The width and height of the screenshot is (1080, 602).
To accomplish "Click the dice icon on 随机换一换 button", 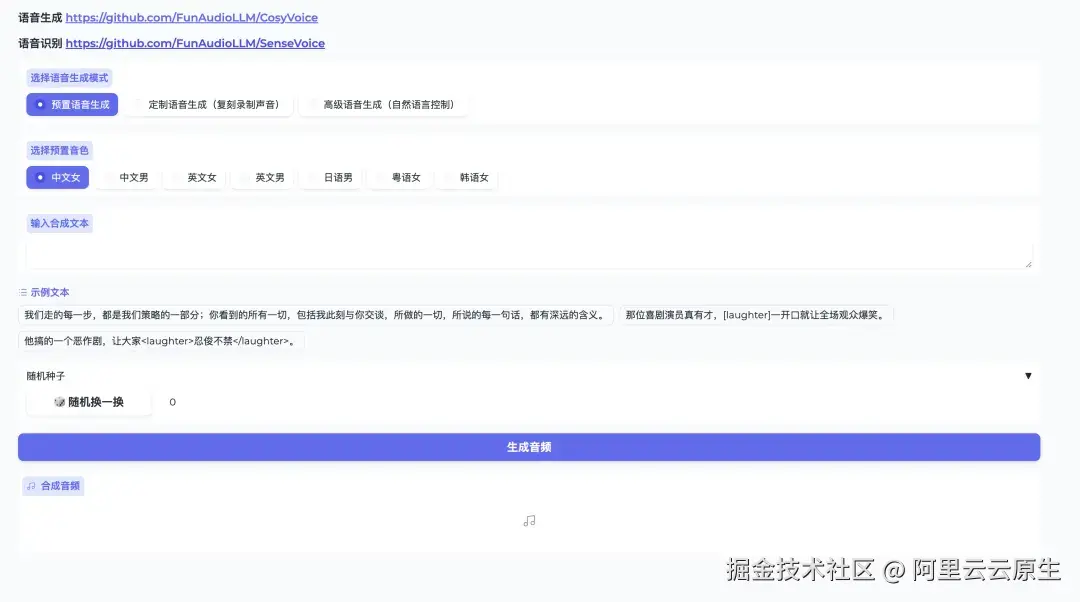I will click(59, 401).
